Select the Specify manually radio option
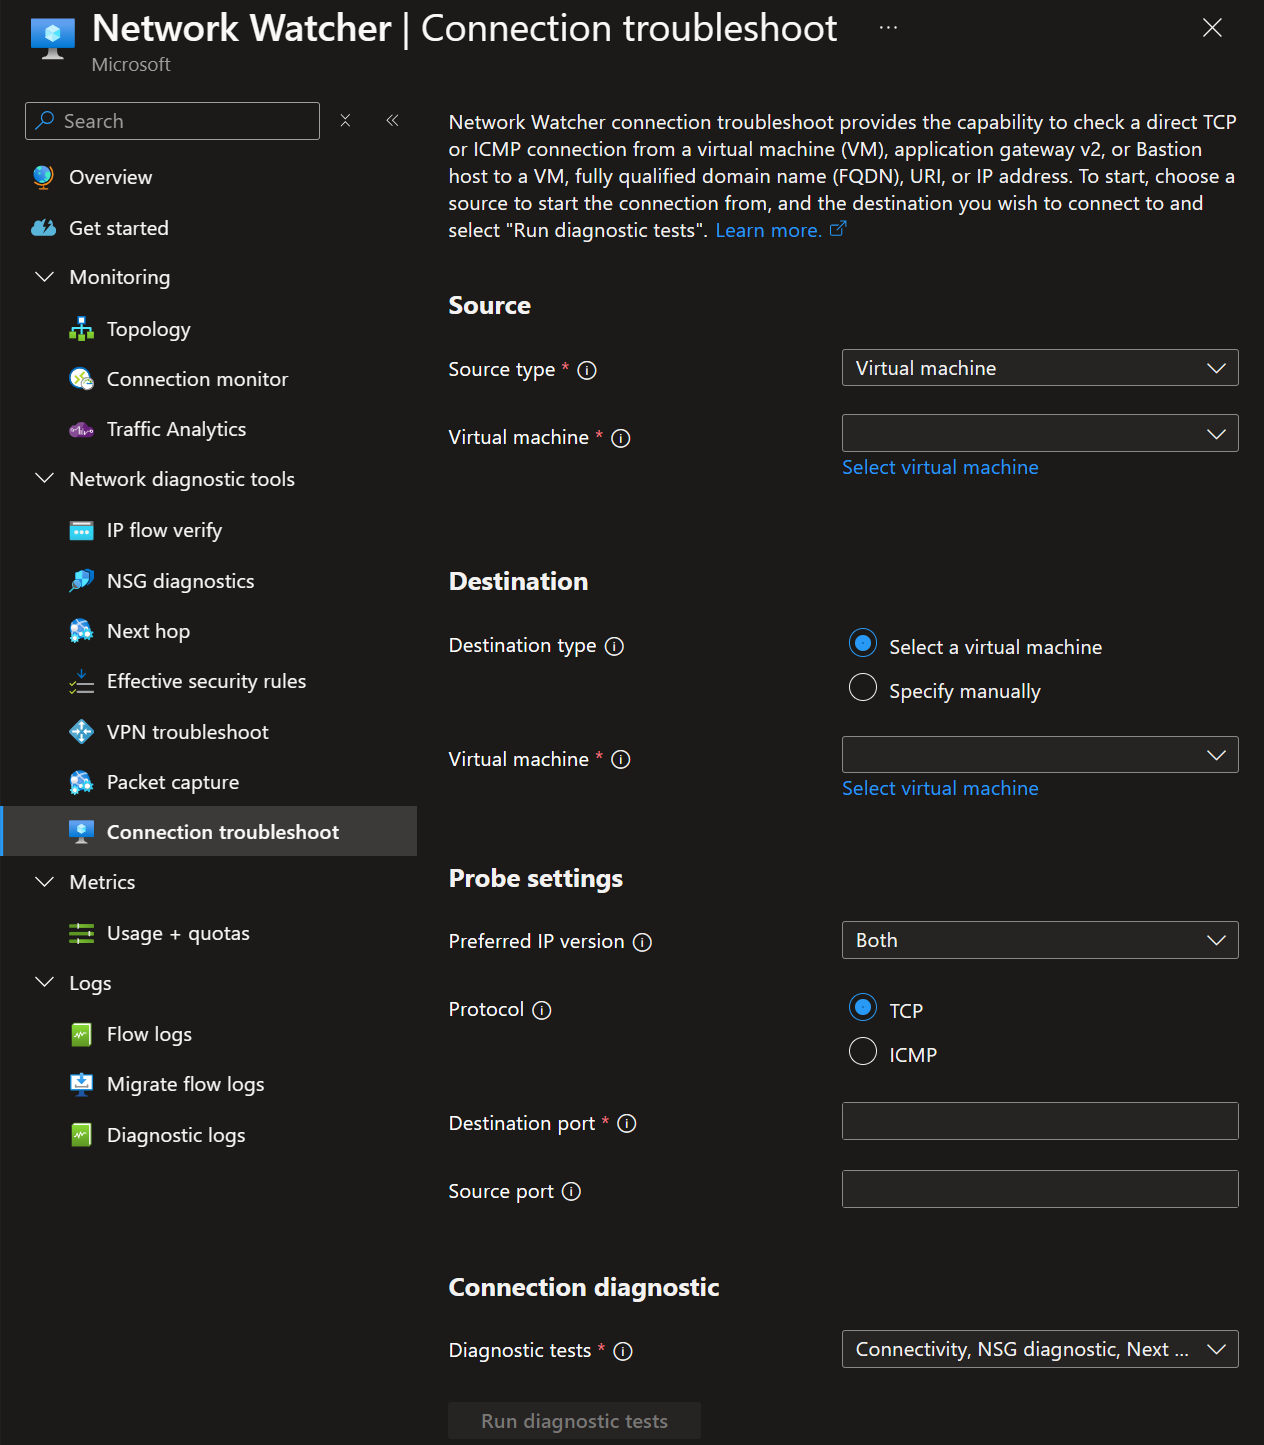The height and width of the screenshot is (1445, 1264). (862, 688)
